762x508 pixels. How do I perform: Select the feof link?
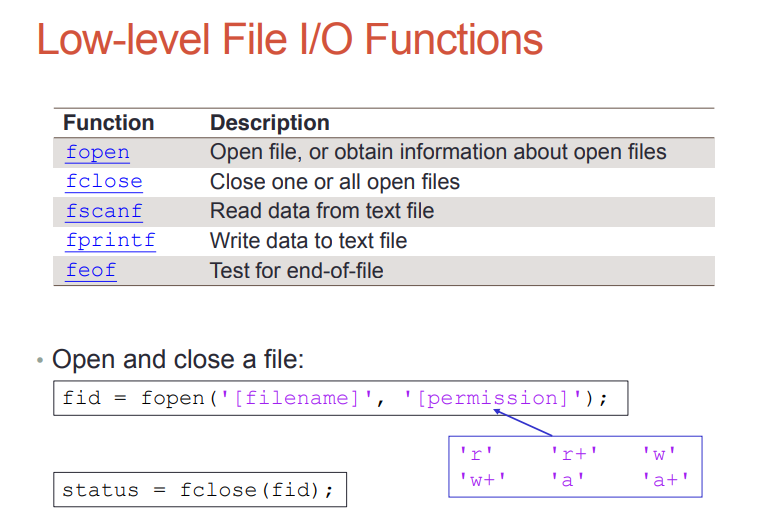click(x=91, y=270)
